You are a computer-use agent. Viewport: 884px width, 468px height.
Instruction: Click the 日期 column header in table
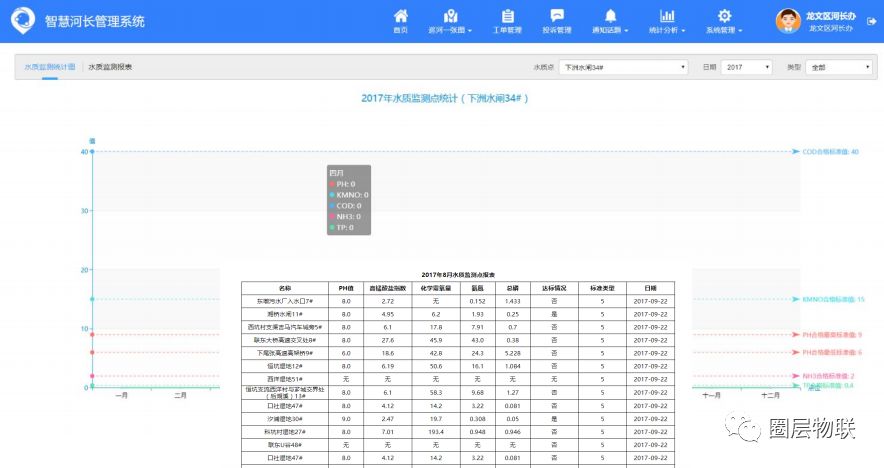click(650, 288)
